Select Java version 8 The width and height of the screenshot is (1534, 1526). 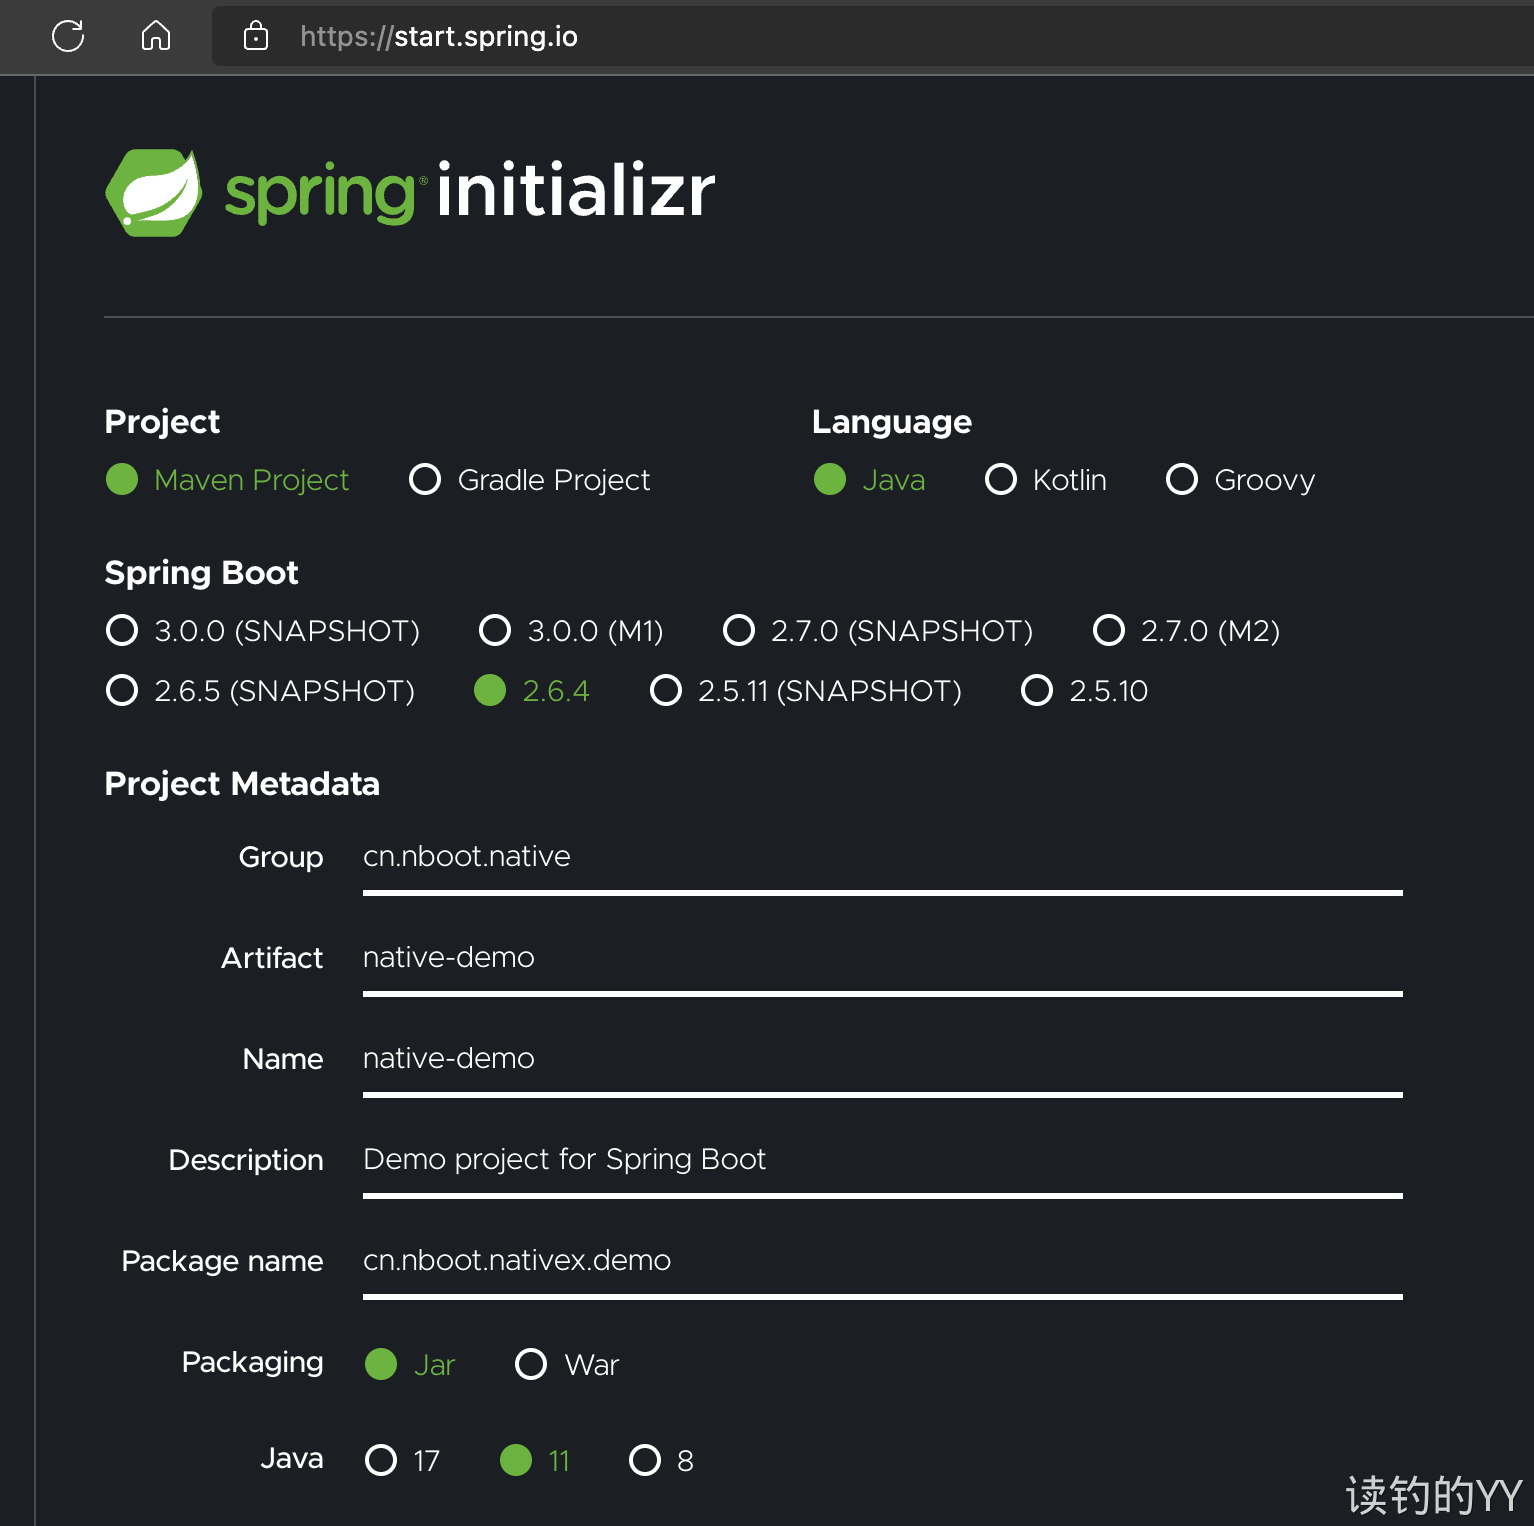661,1461
